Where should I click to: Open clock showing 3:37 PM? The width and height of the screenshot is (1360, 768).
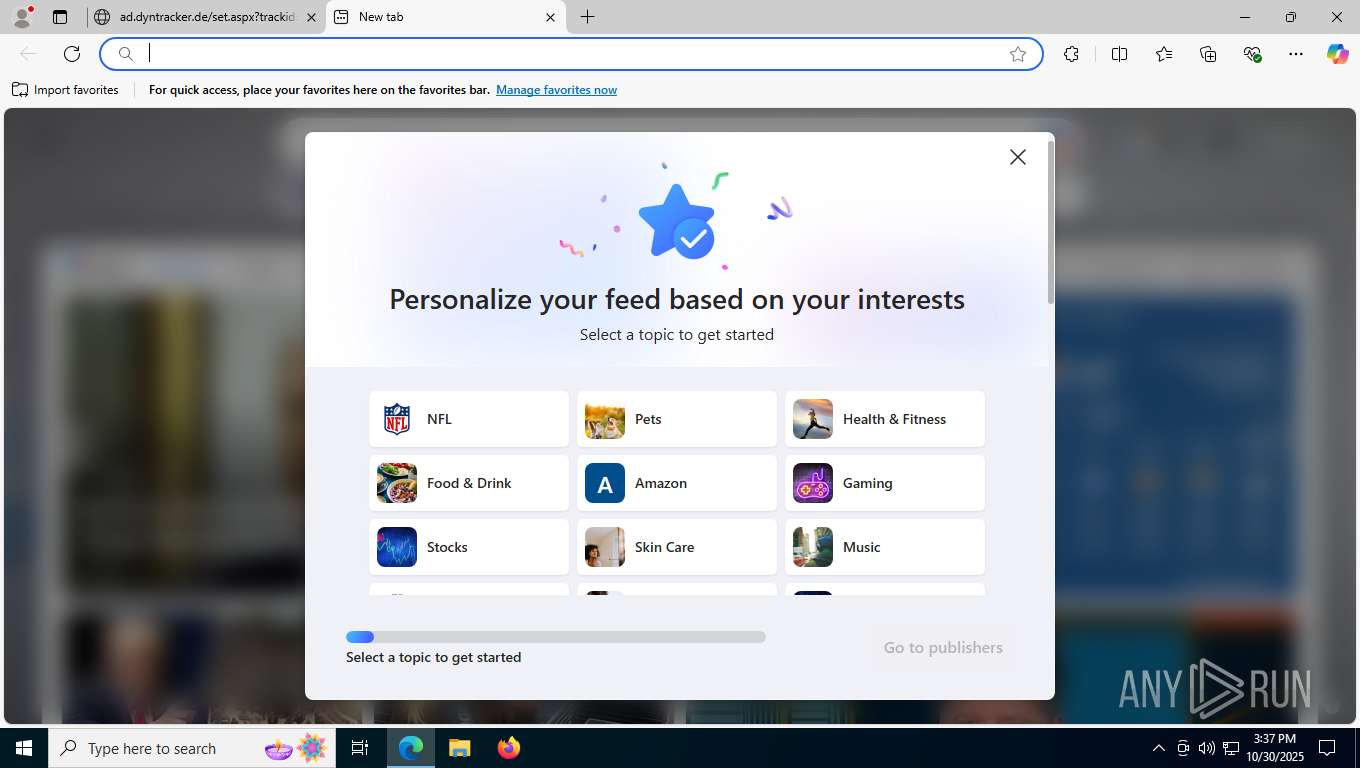(1274, 748)
